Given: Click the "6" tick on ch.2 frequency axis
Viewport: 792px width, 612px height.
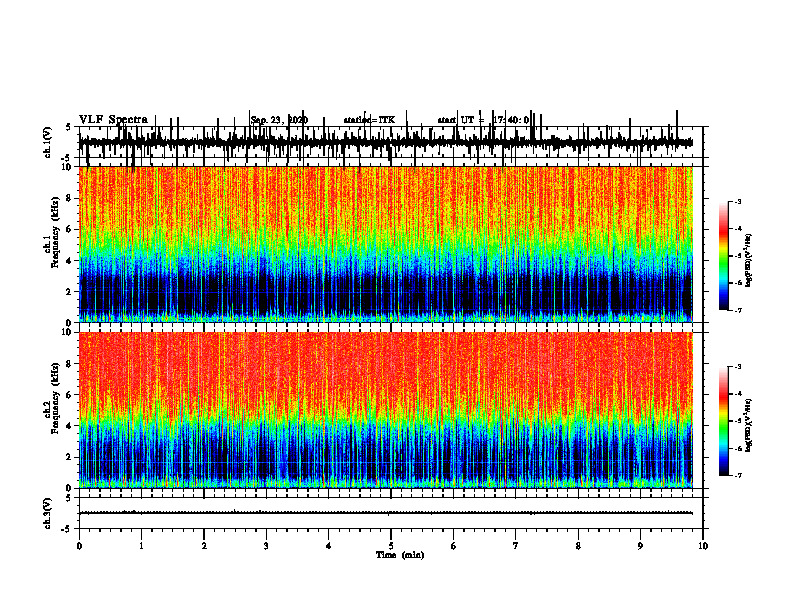Looking at the screenshot, I should [x=70, y=395].
